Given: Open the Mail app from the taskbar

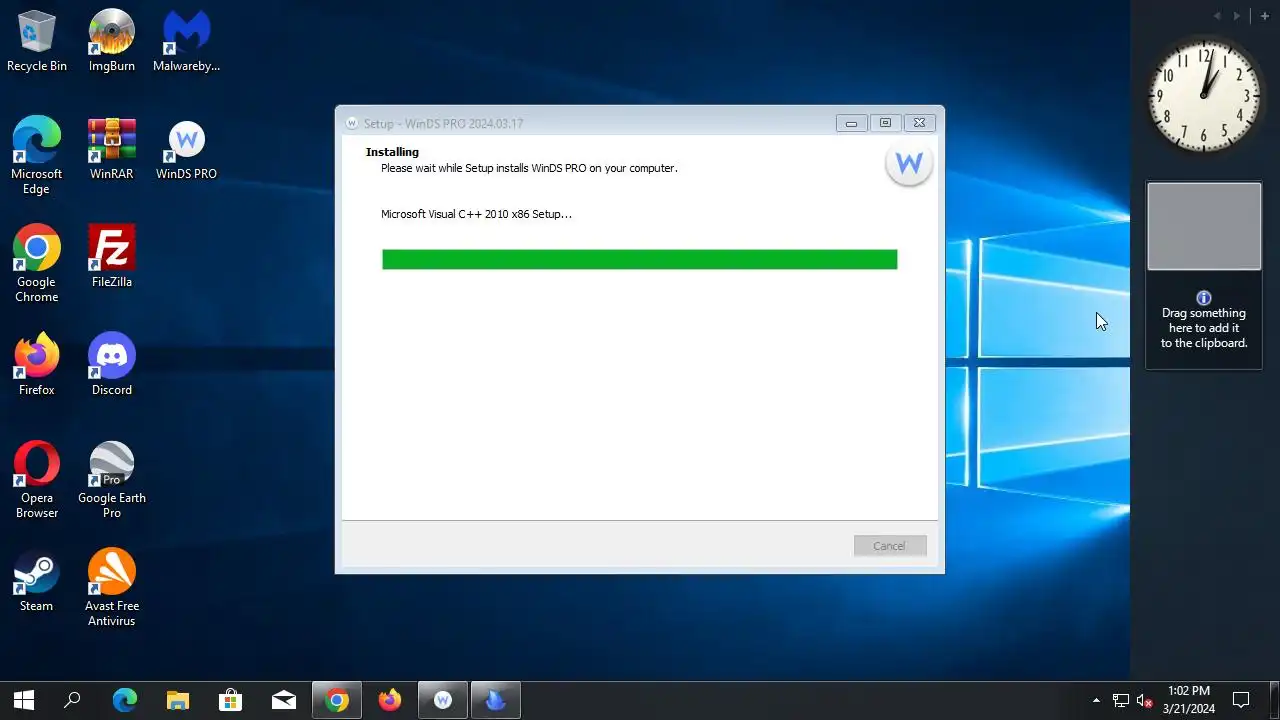Looking at the screenshot, I should tap(284, 700).
